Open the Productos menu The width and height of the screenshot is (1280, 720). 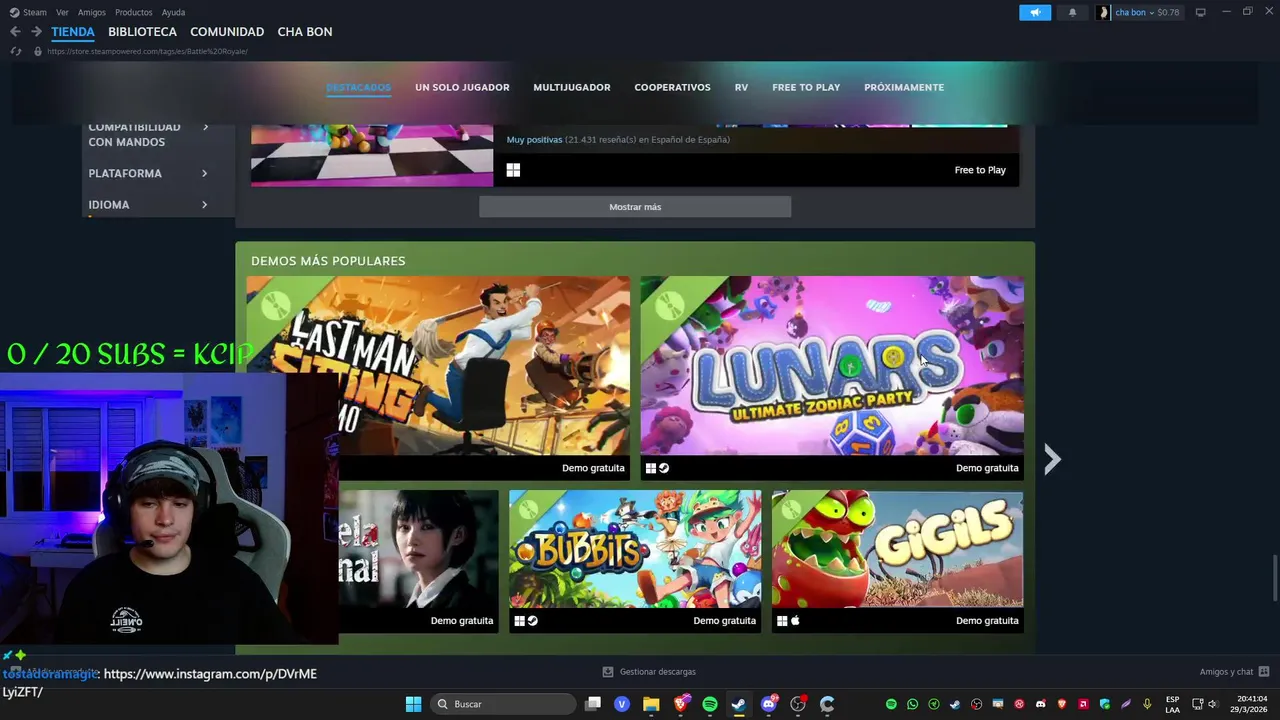point(134,12)
